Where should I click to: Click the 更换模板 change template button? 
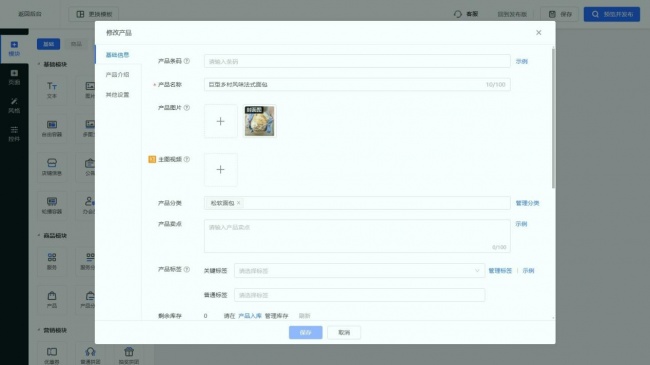coord(94,14)
